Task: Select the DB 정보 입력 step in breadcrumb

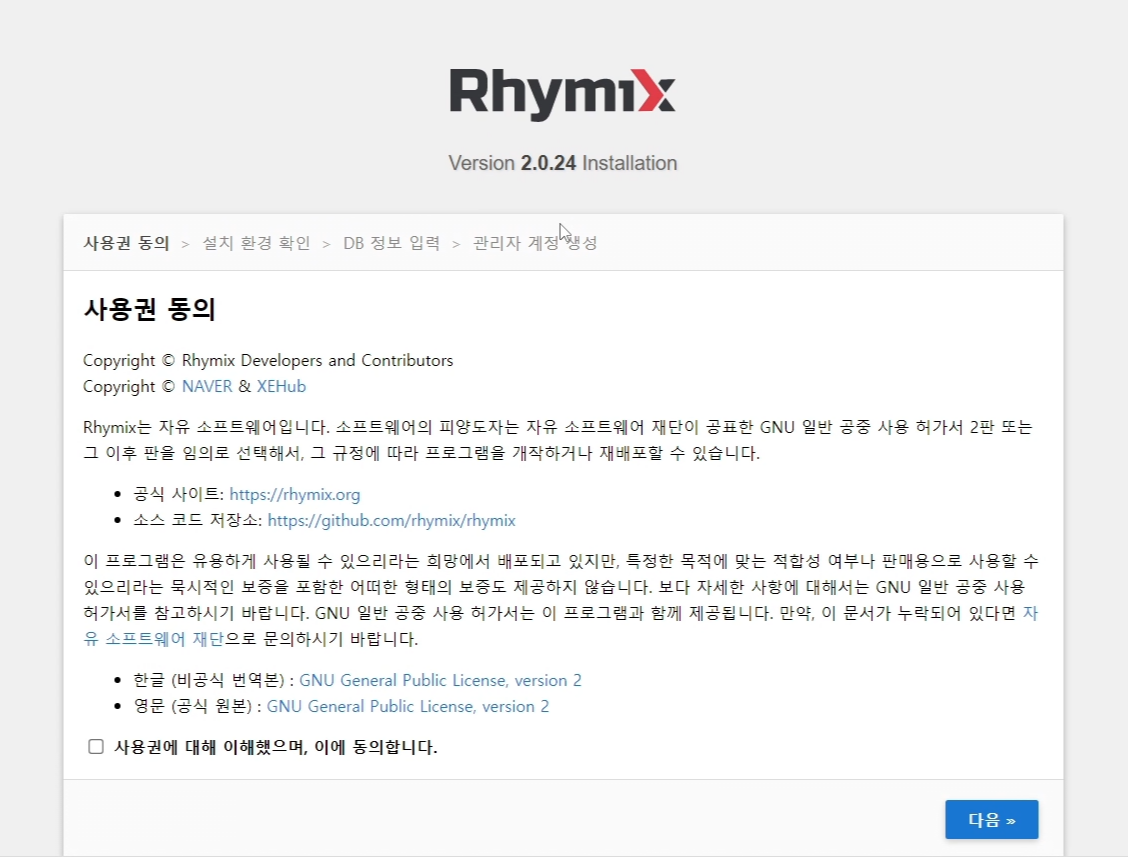Action: (391, 243)
